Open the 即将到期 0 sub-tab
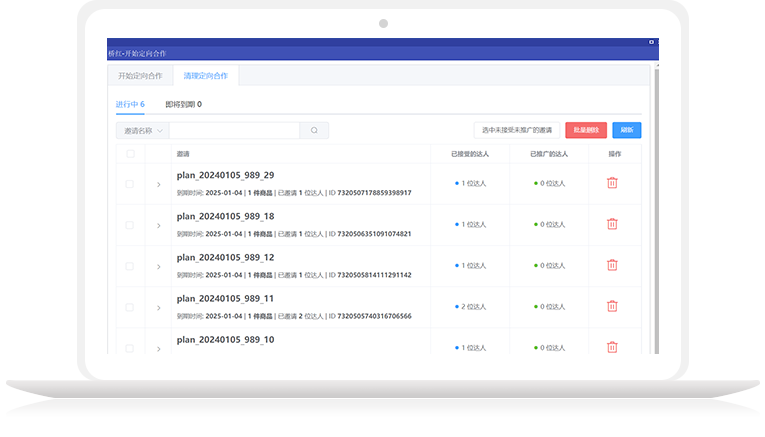 coord(183,104)
